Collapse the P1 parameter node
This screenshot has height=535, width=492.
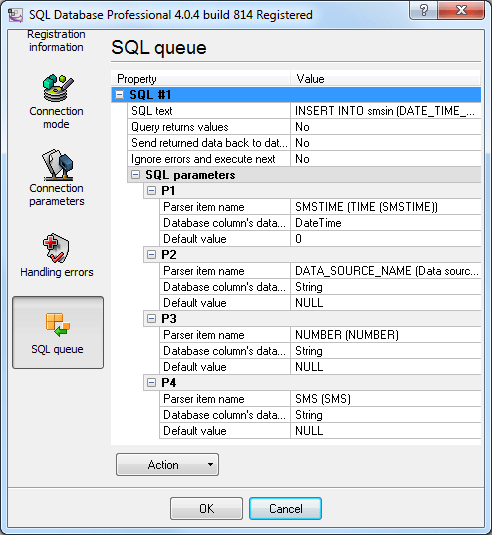coord(151,190)
